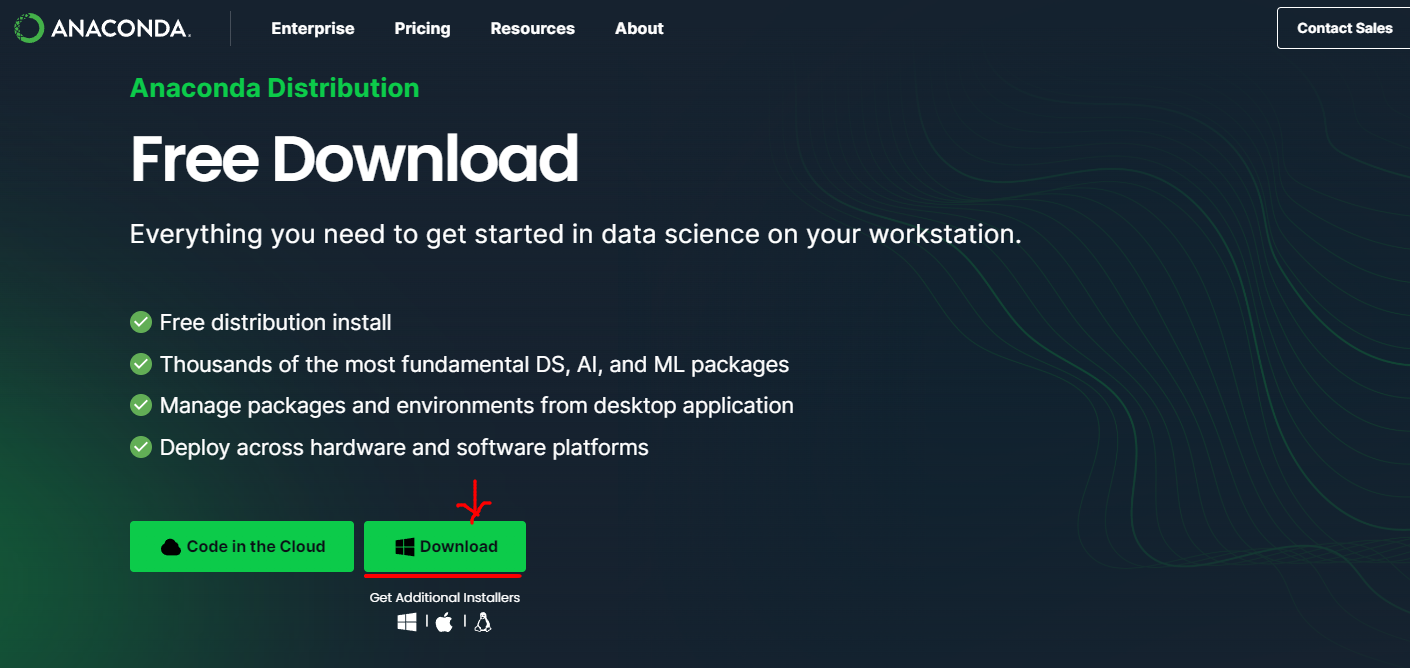Select the Windows installer icon under Additional Installers
Viewport: 1410px width, 668px height.
[407, 622]
